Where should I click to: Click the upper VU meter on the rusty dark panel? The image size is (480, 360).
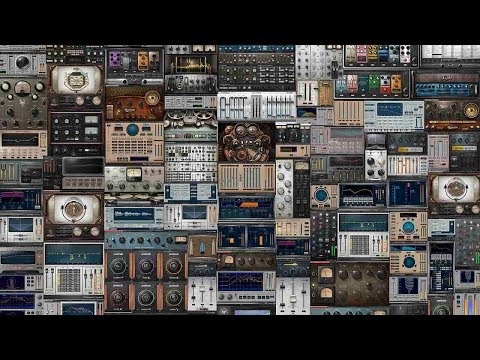(x=326, y=273)
